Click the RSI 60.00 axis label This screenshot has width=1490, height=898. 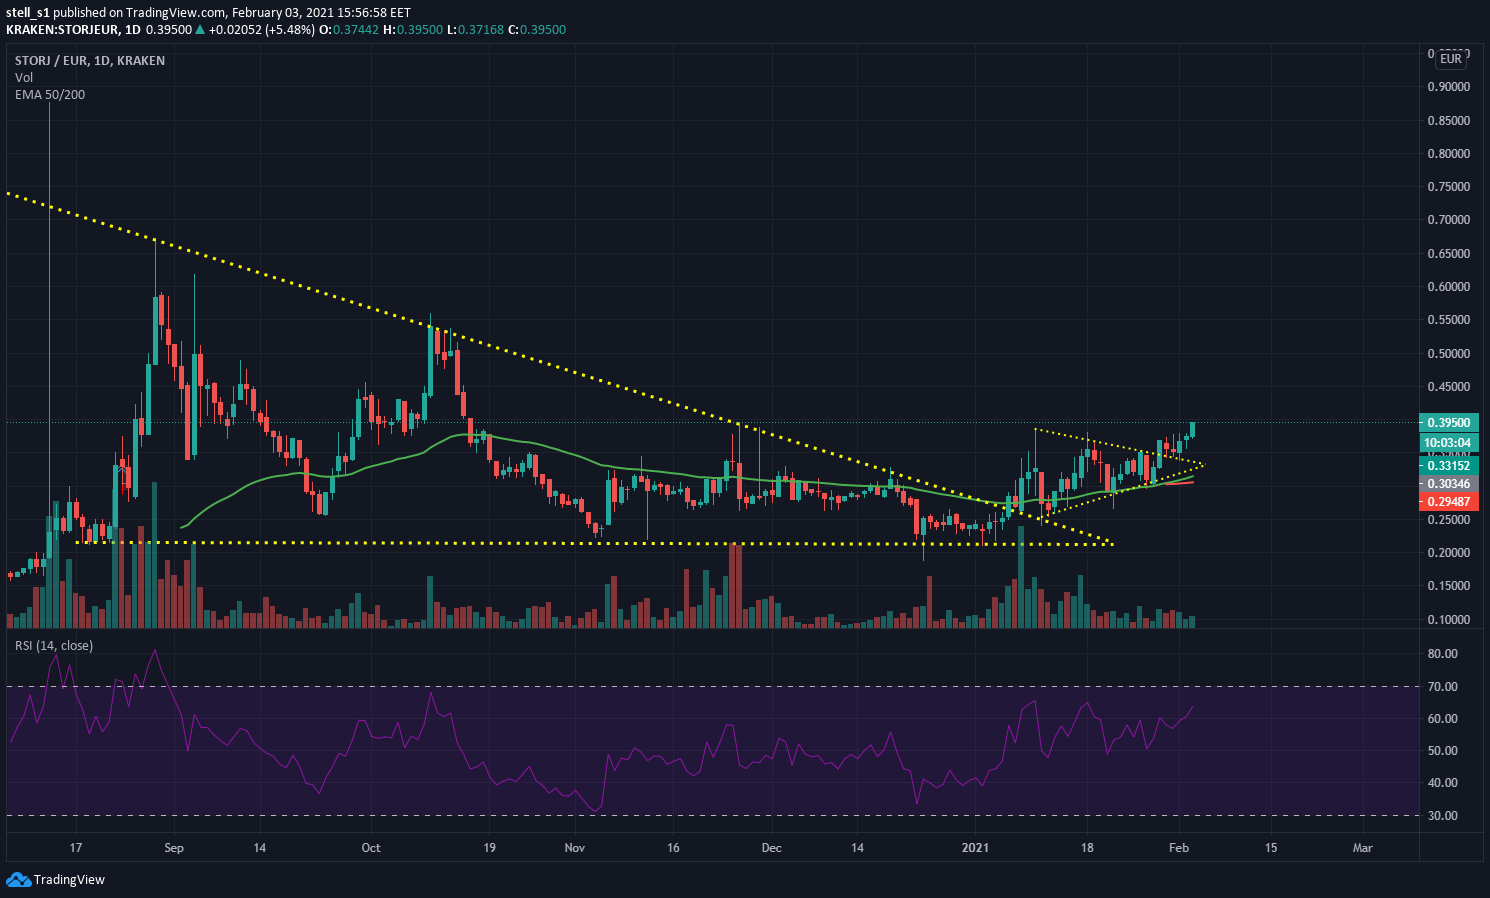pyautogui.click(x=1442, y=719)
